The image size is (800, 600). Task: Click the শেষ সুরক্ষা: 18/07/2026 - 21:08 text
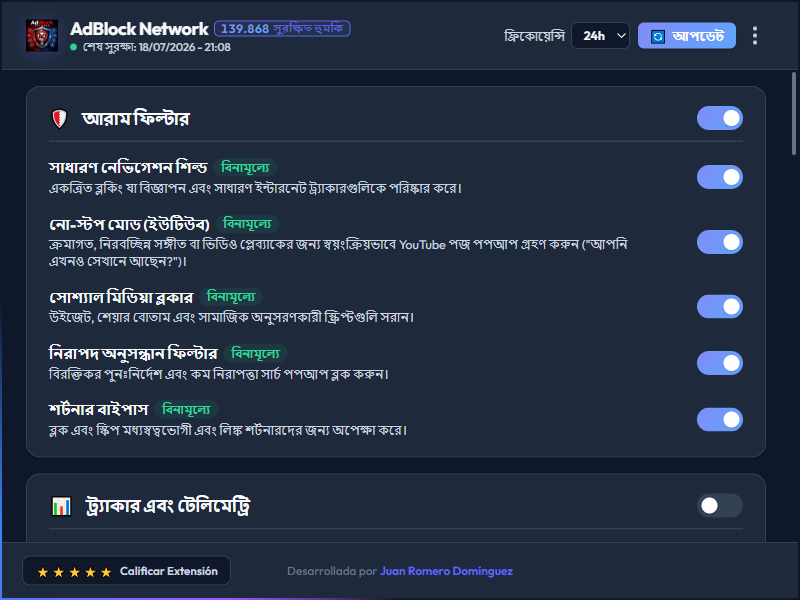coord(157,47)
